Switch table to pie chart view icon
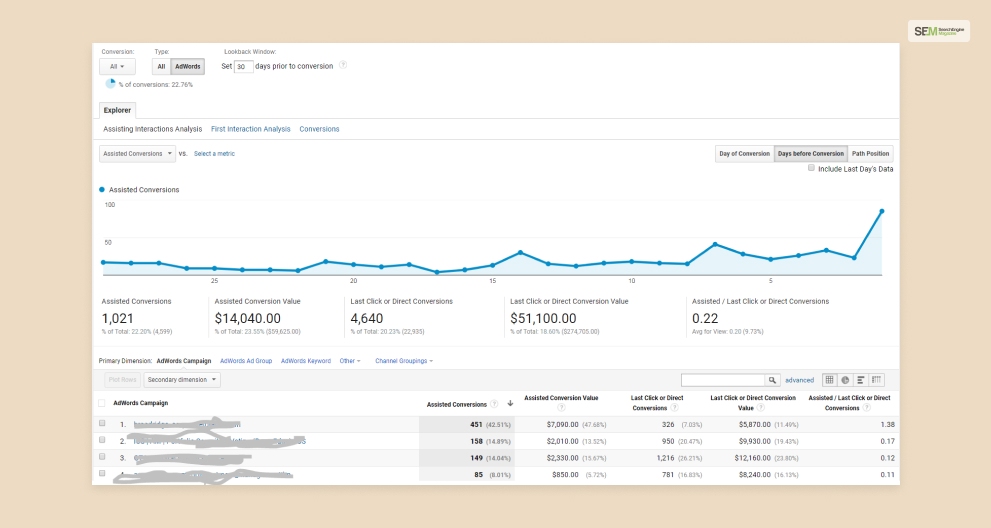This screenshot has height=528, width=991. 845,380
